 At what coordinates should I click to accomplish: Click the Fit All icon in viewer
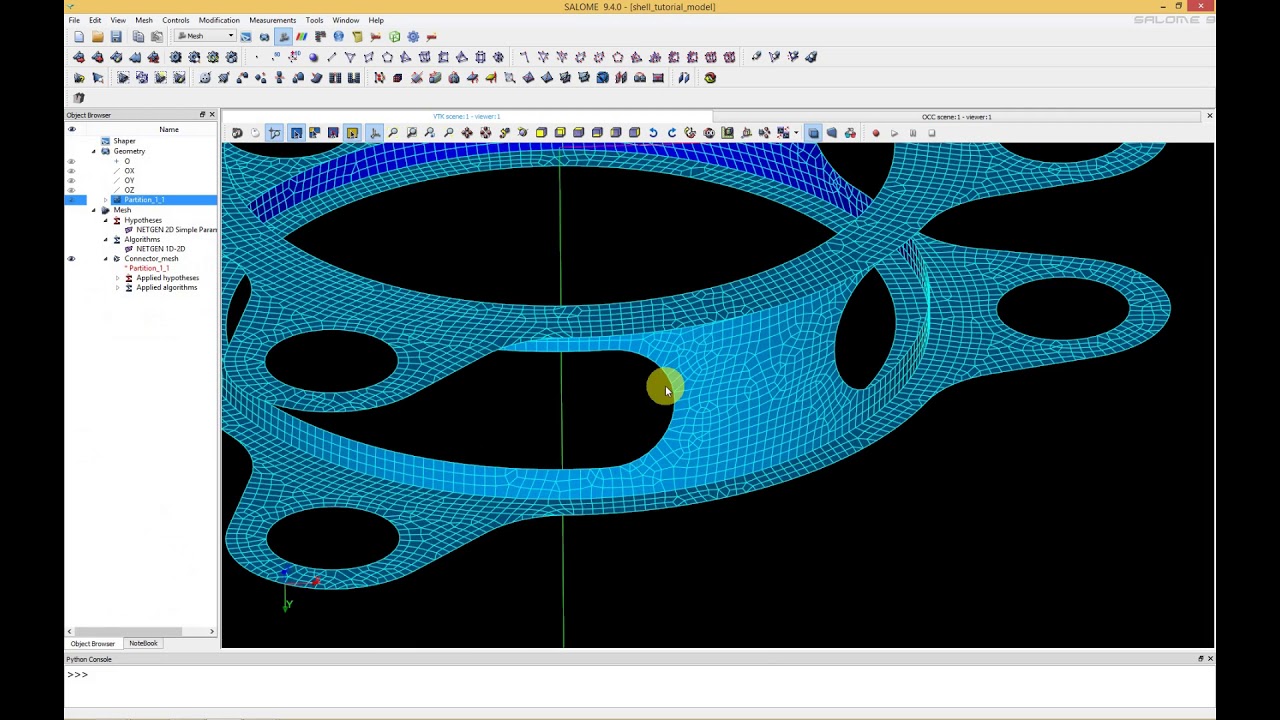(393, 133)
